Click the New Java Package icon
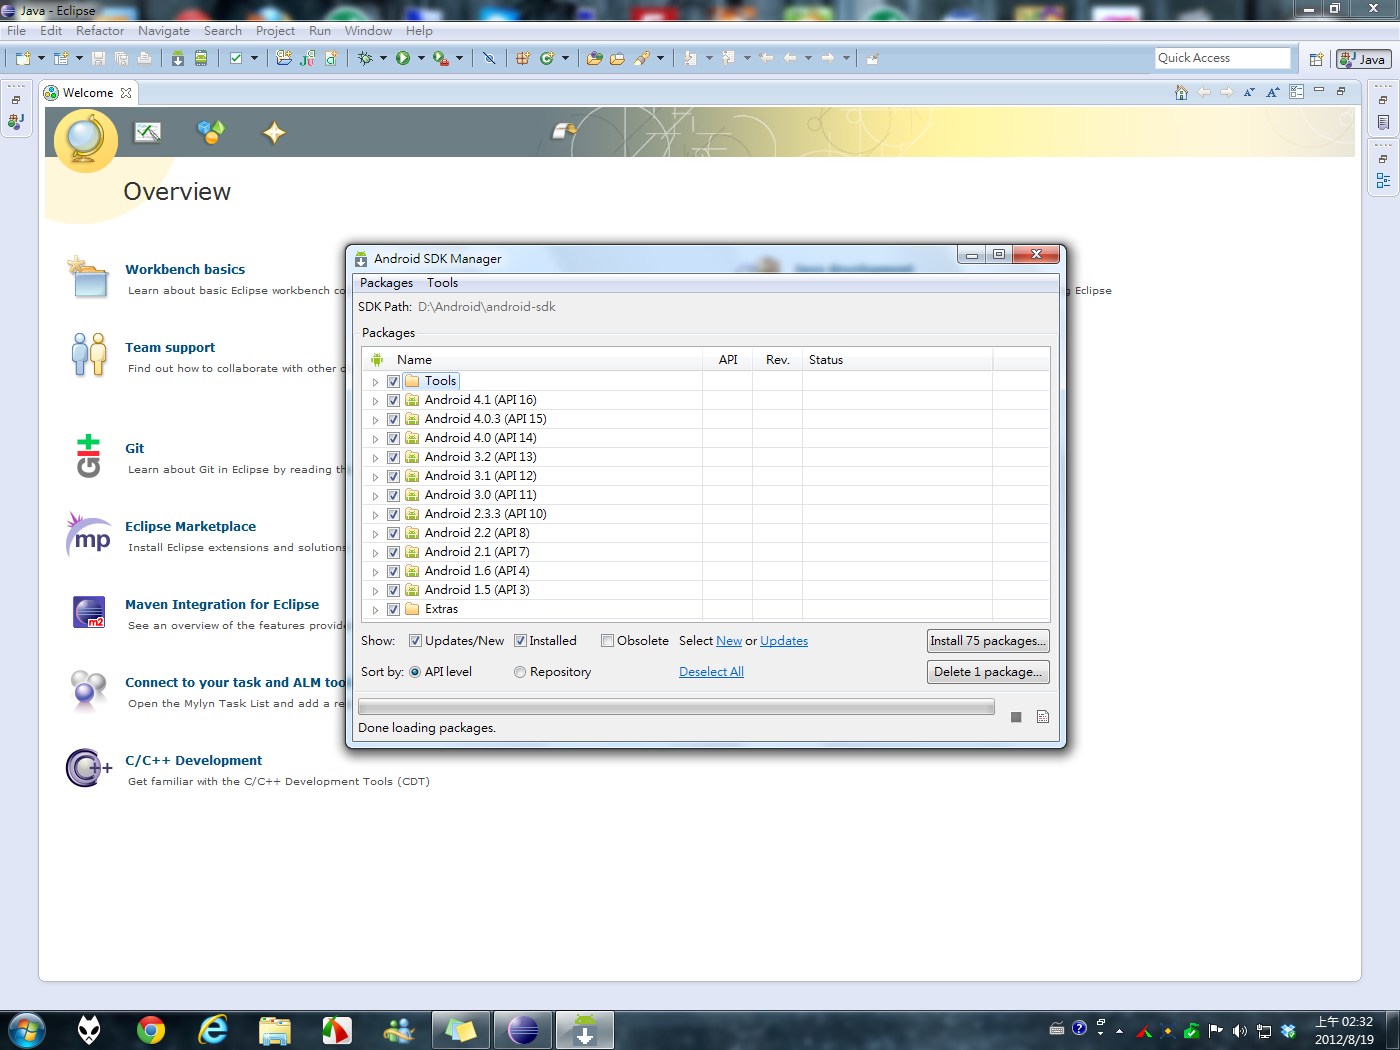The width and height of the screenshot is (1400, 1050). tap(522, 58)
